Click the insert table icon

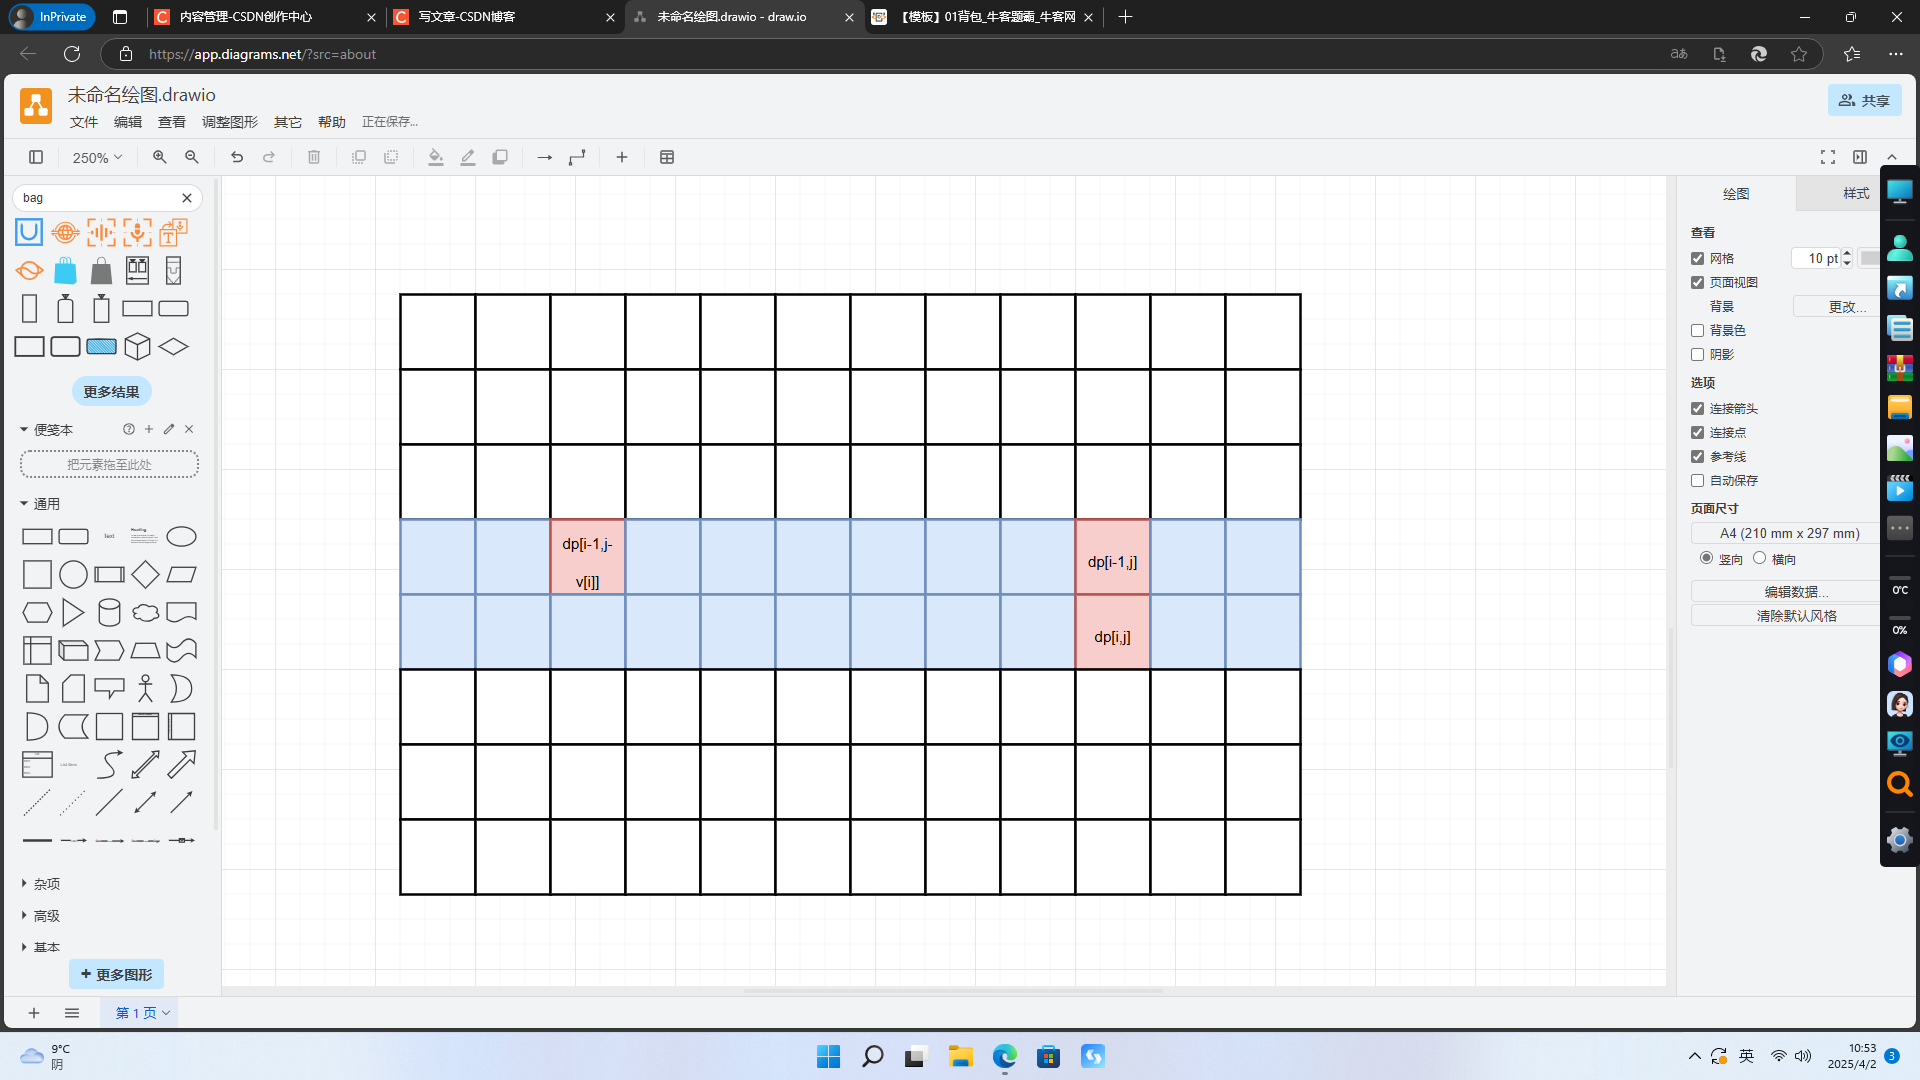(667, 157)
